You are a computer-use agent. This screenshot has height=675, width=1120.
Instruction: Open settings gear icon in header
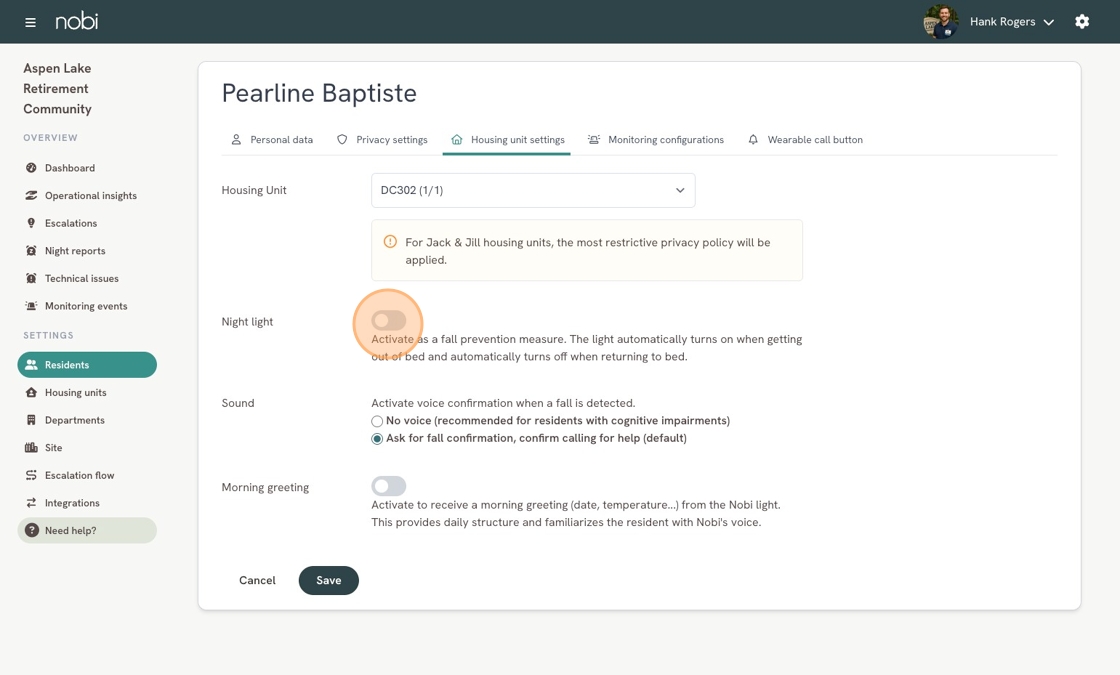coord(1082,21)
